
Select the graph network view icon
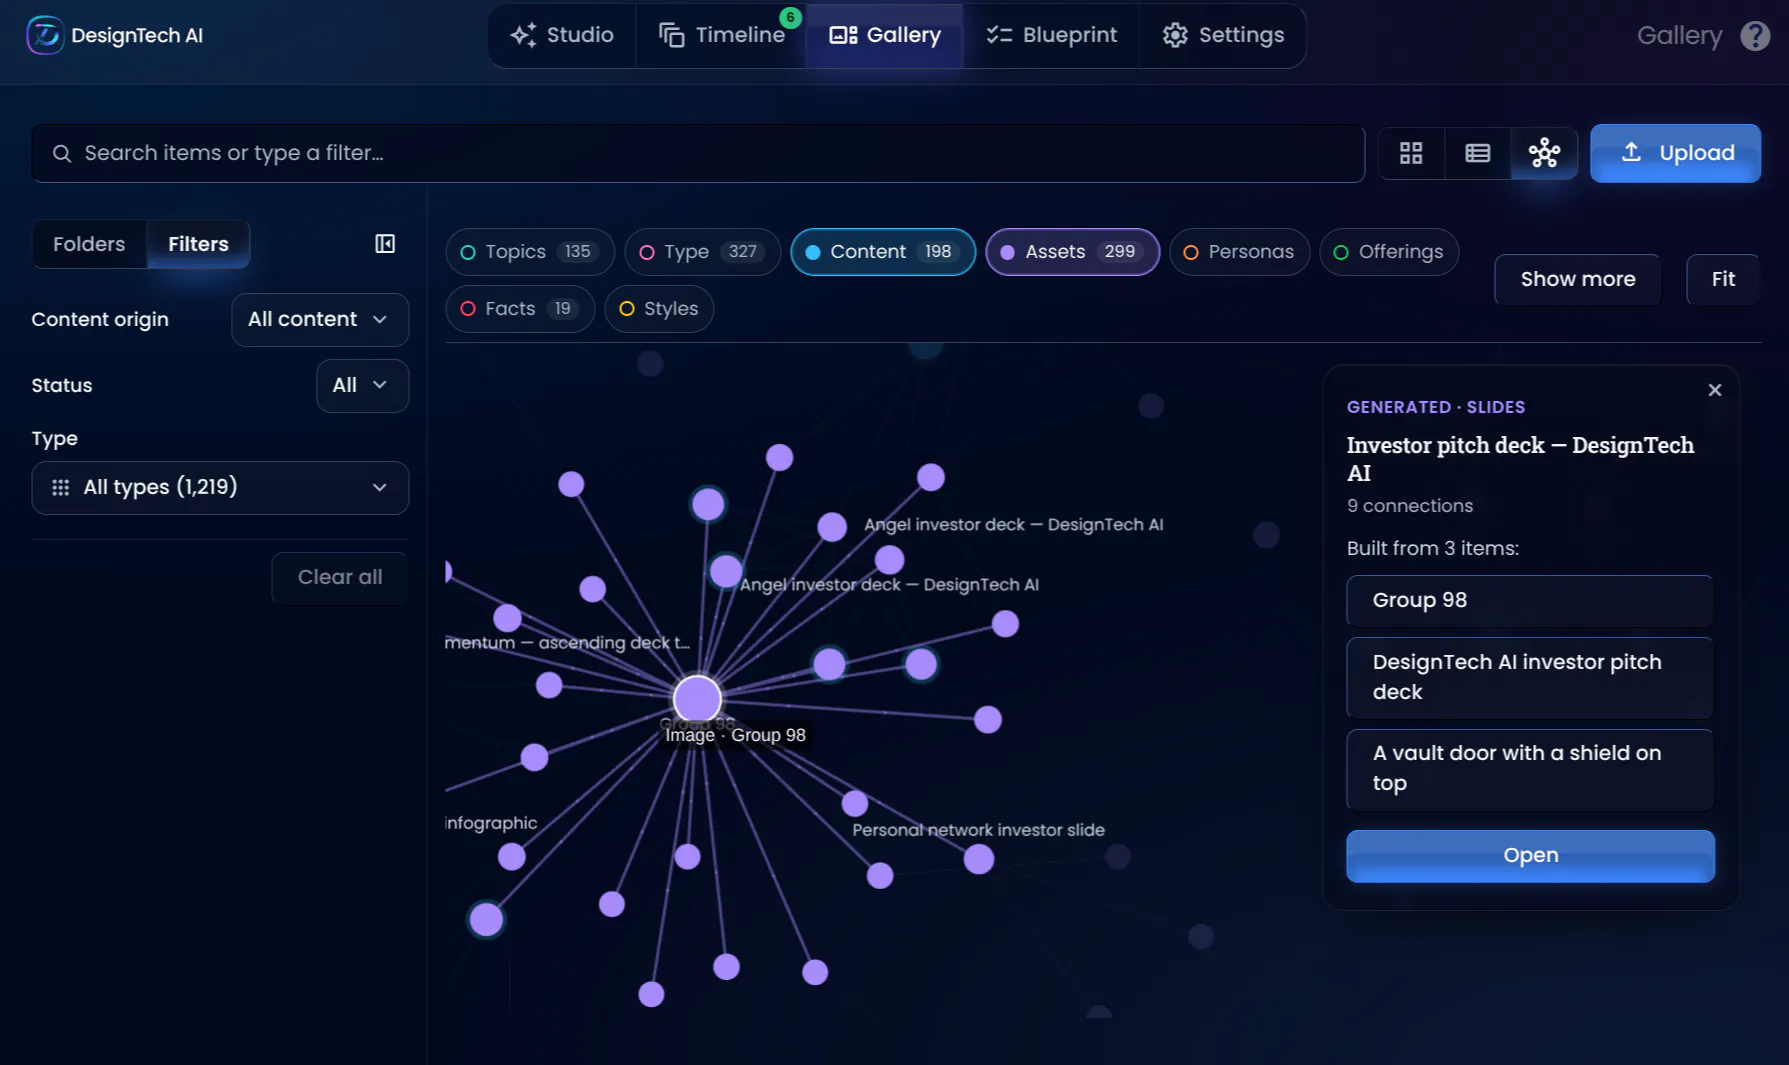[x=1544, y=153]
